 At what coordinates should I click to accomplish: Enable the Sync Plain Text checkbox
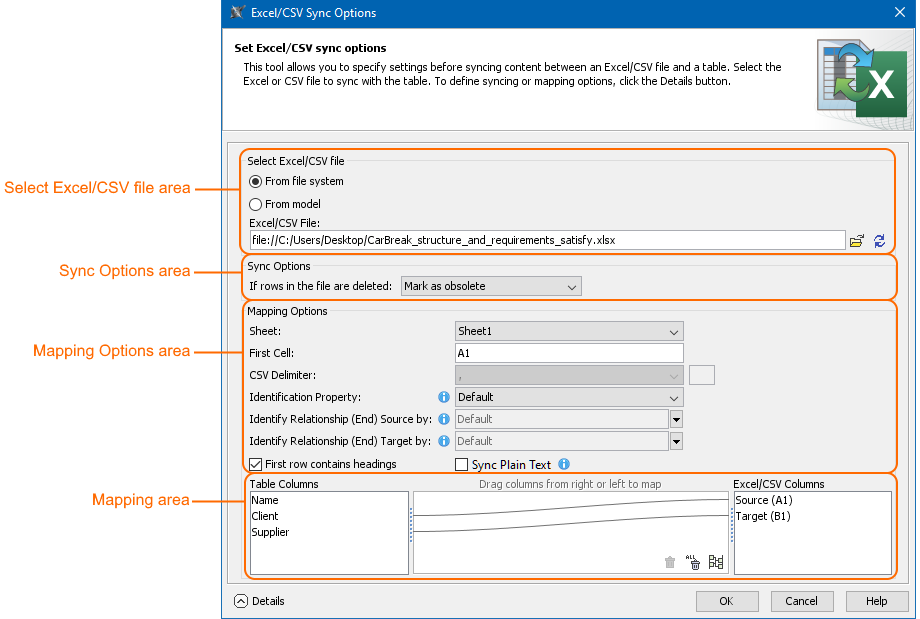pos(462,465)
